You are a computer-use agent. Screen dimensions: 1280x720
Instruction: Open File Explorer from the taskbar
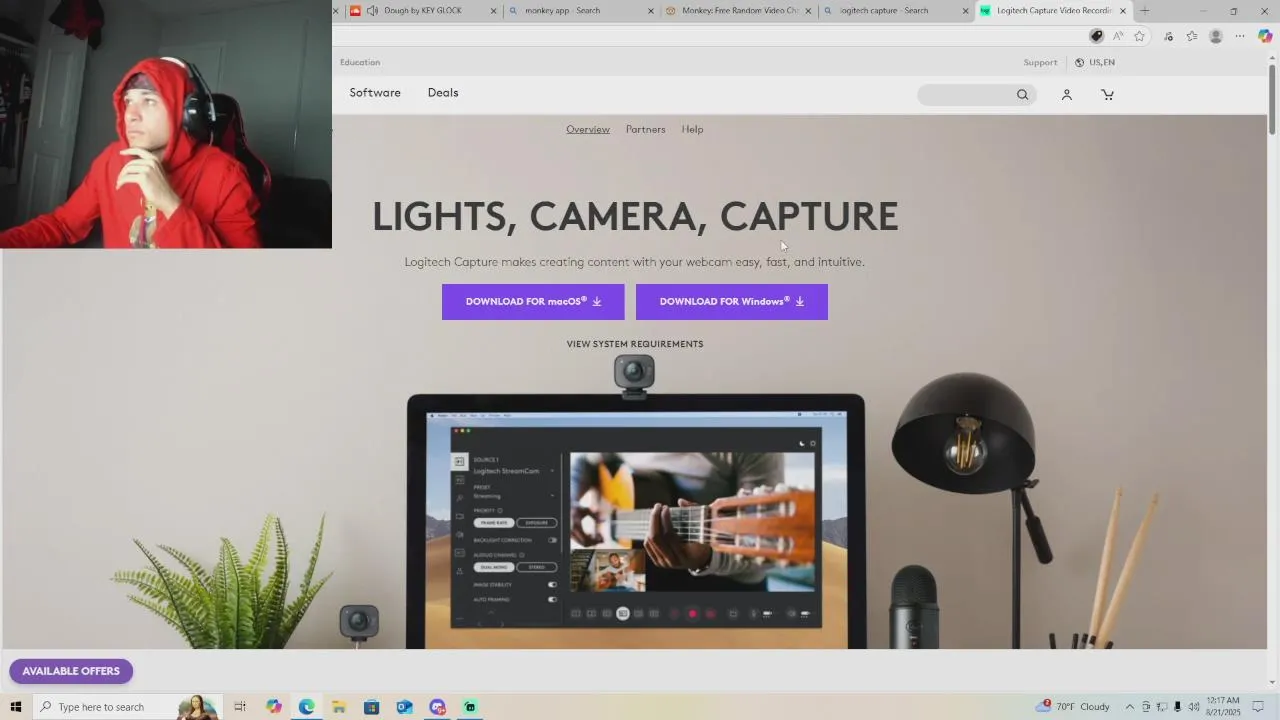coord(339,707)
